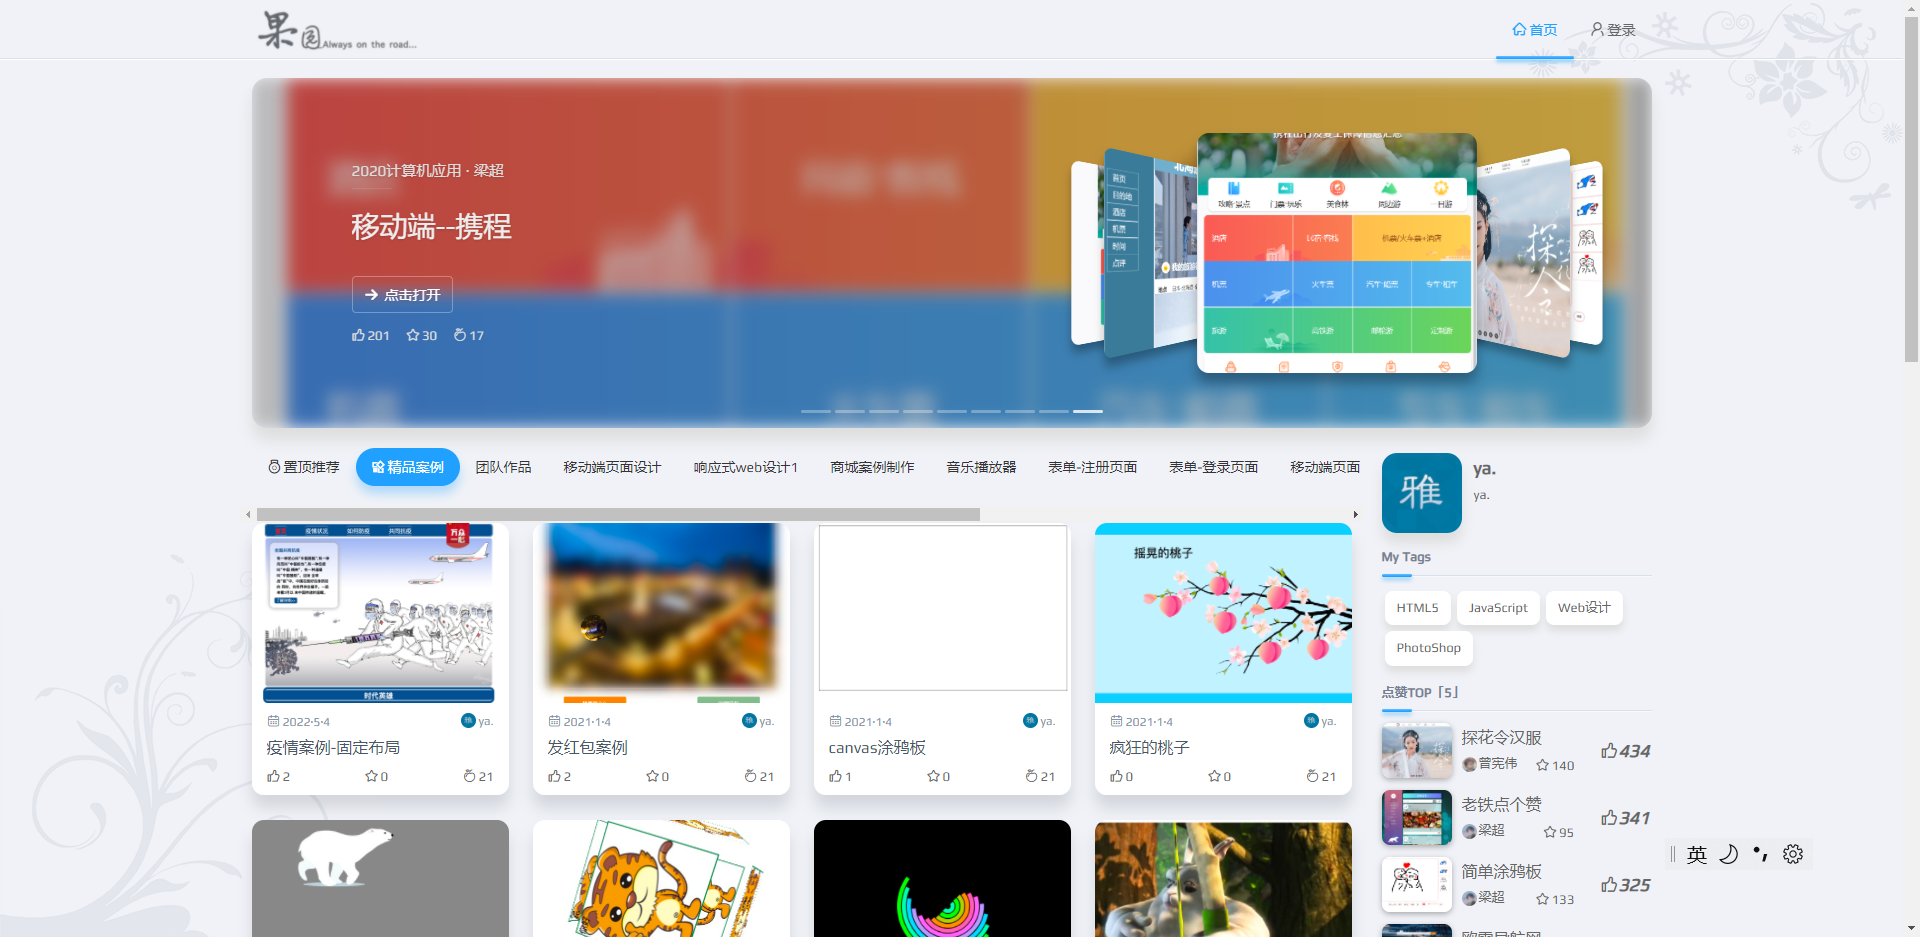1920x937 pixels.
Task: Click the like icon on 疫情案例-固定布局 card
Action: [273, 776]
